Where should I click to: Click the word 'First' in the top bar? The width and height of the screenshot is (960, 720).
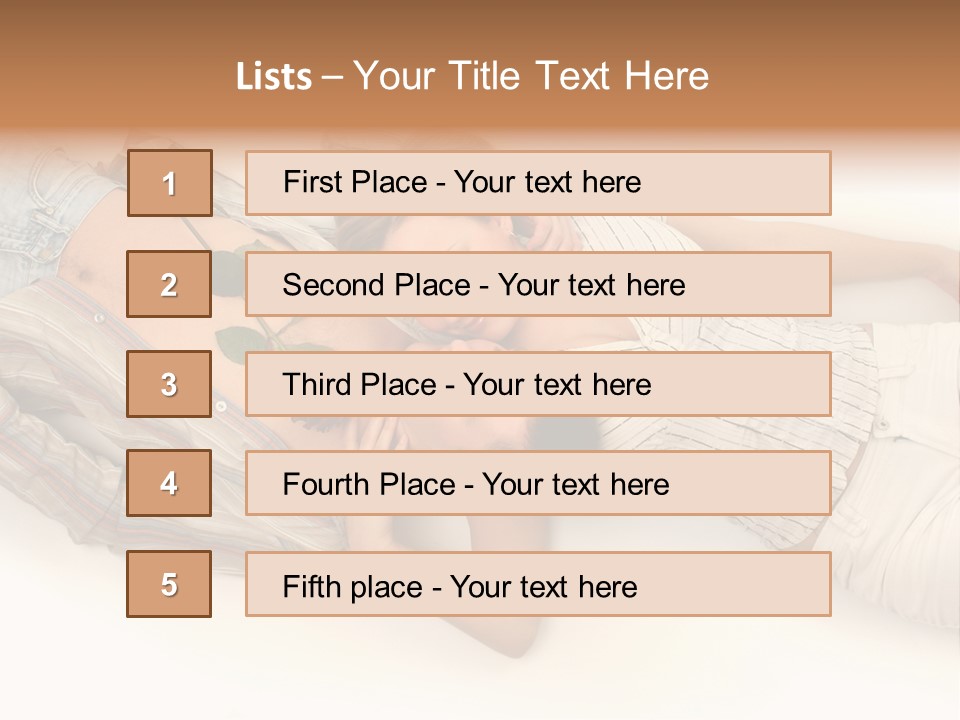click(312, 183)
